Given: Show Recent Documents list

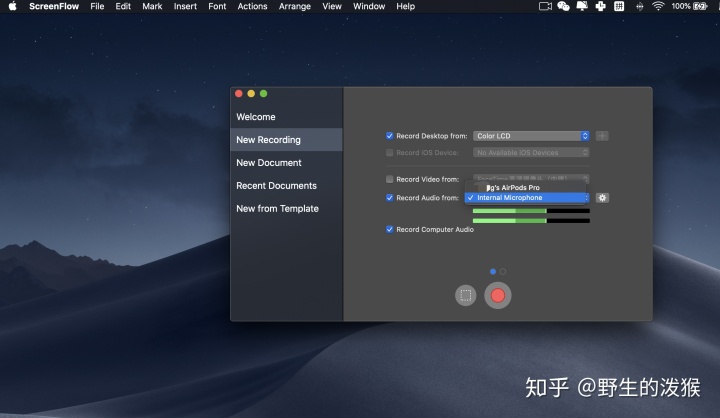Looking at the screenshot, I should coord(287,186).
